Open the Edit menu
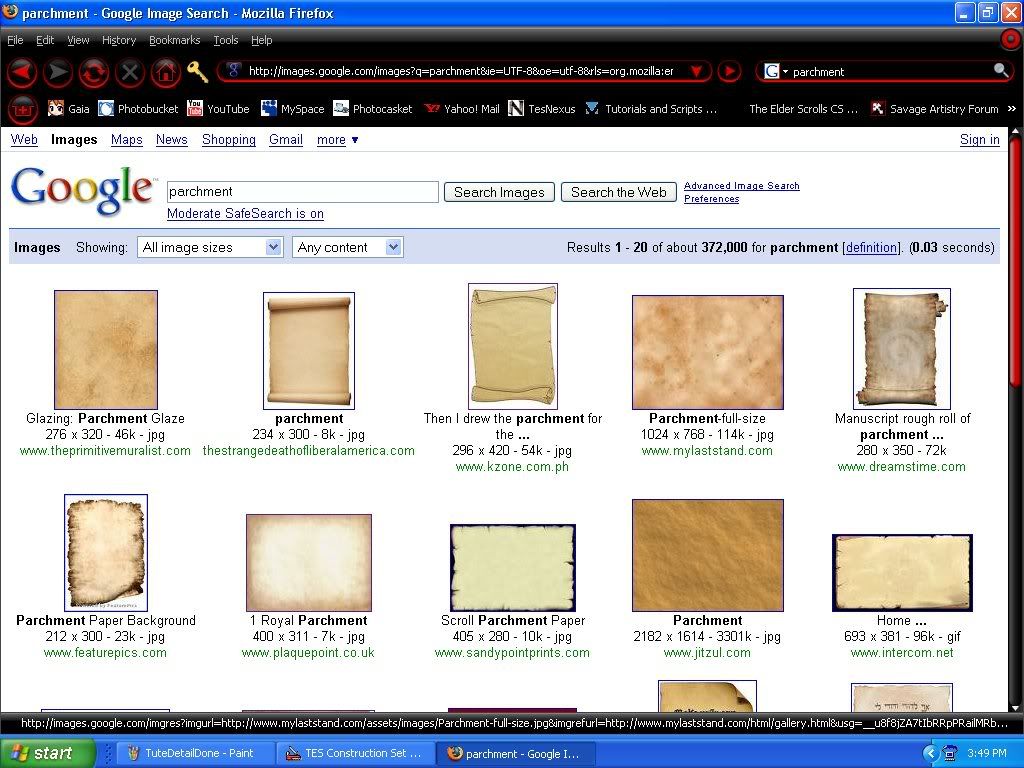1024x768 pixels. coord(45,40)
